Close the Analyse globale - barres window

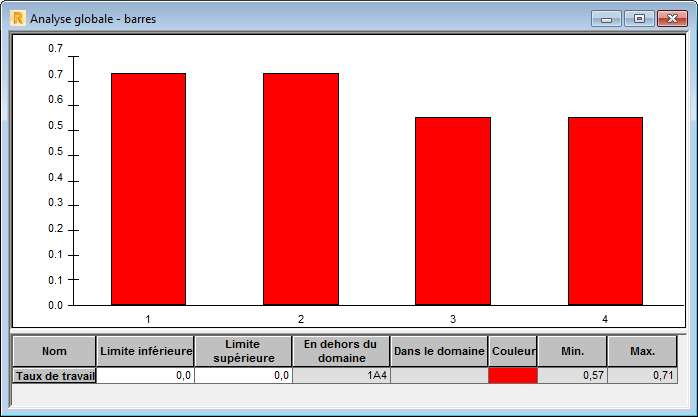(x=672, y=19)
